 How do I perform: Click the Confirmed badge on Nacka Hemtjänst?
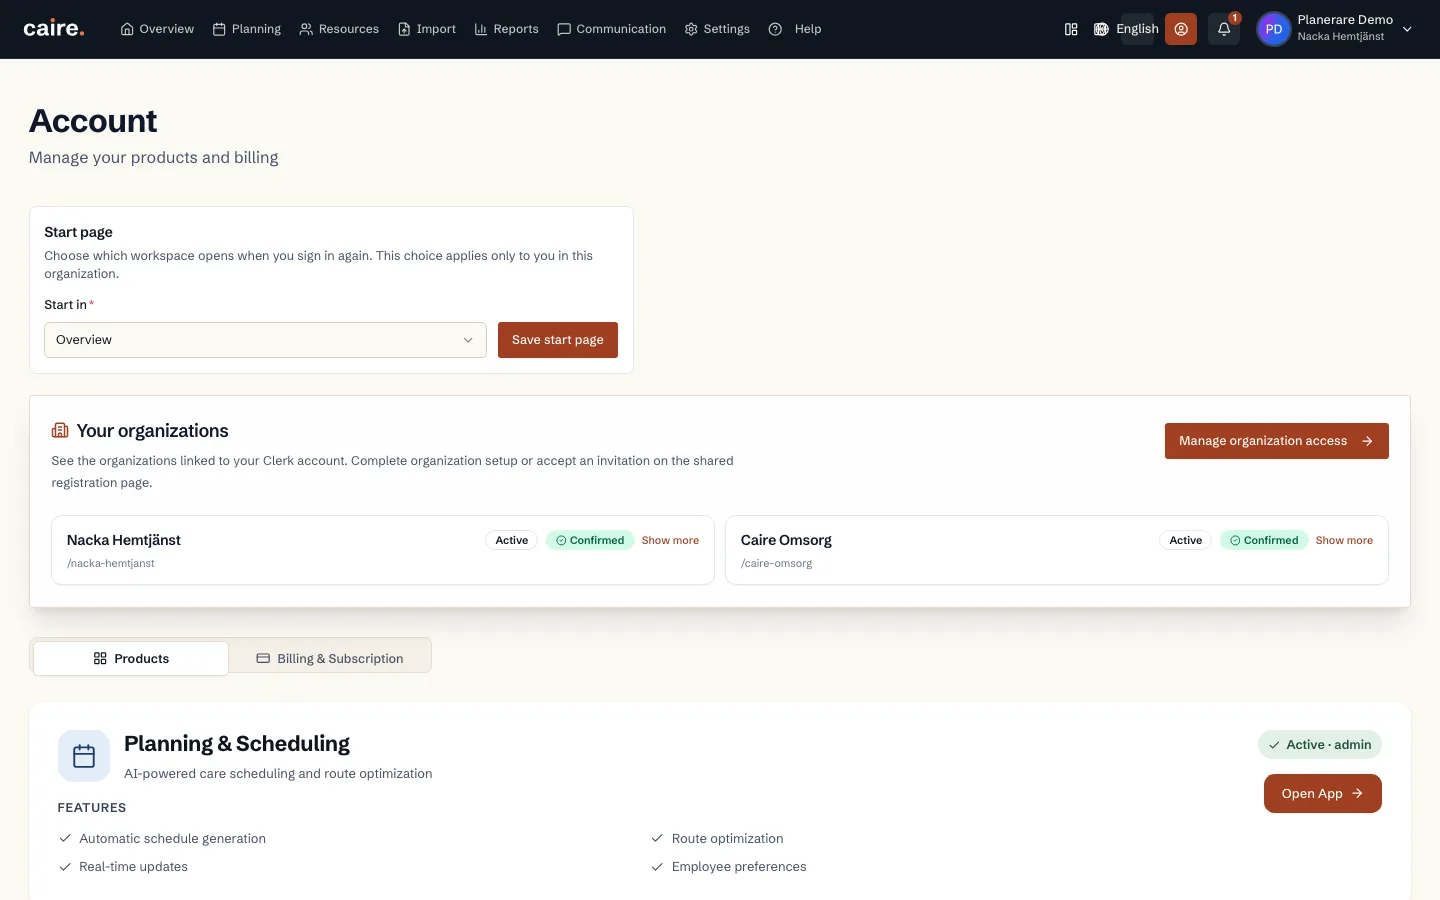click(x=590, y=540)
